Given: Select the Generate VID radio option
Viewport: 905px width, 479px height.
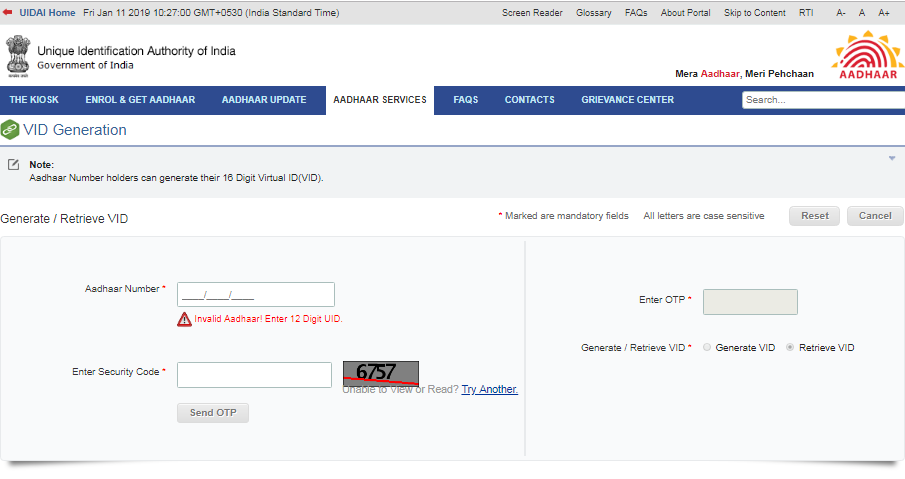Looking at the screenshot, I should pos(708,348).
